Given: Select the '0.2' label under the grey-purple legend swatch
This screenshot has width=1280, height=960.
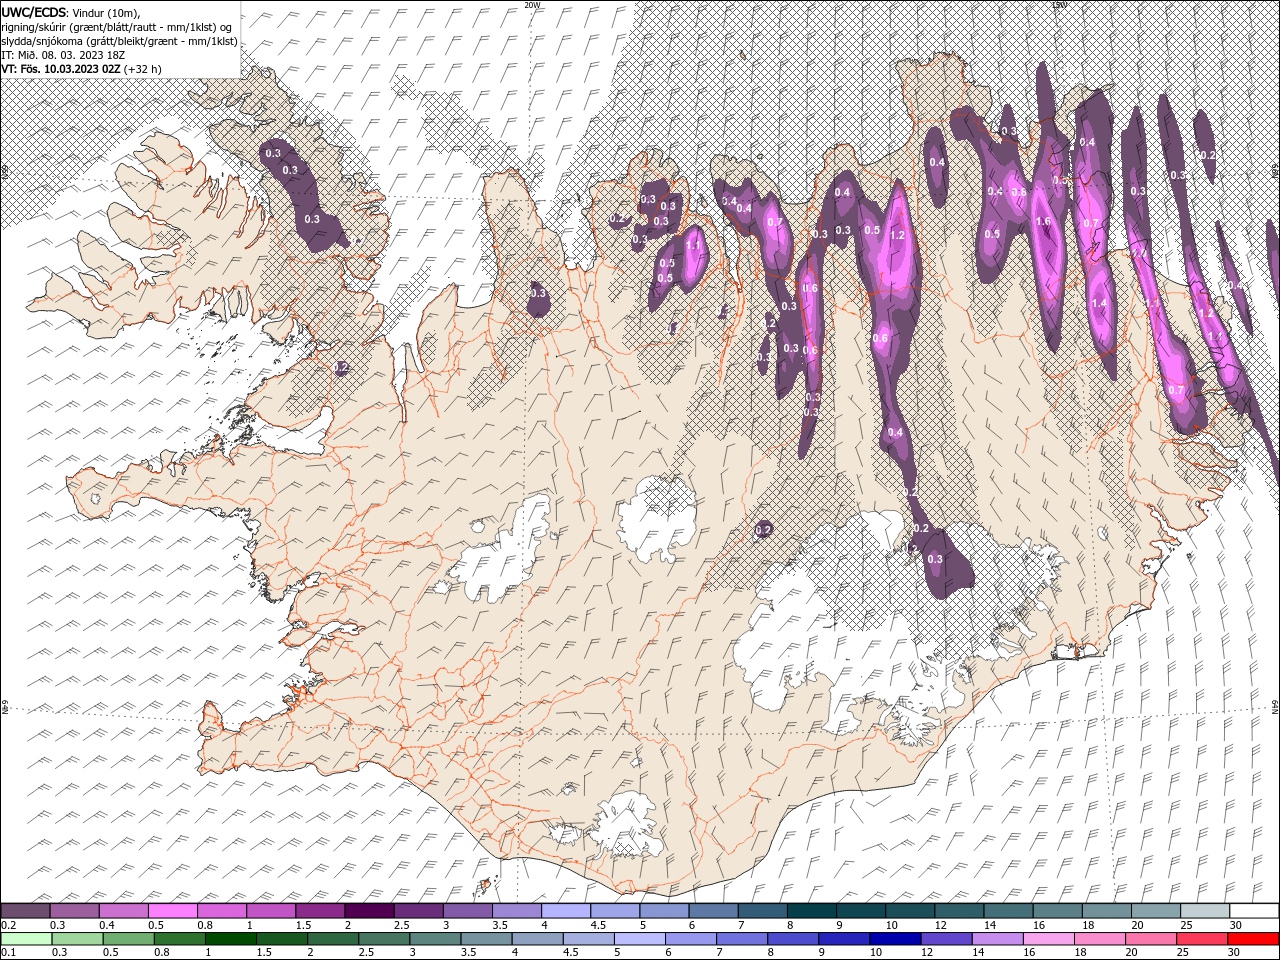Looking at the screenshot, I should [x=8, y=925].
